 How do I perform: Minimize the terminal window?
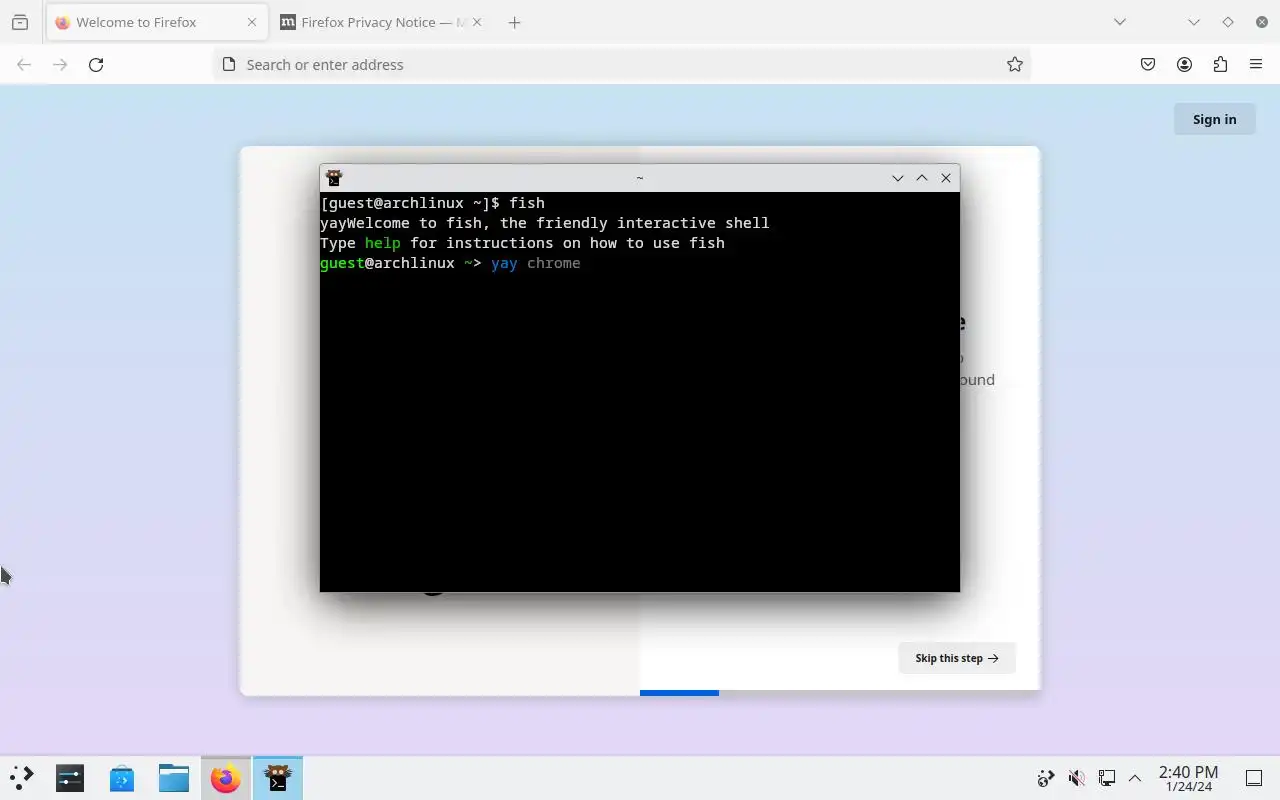[x=898, y=178]
